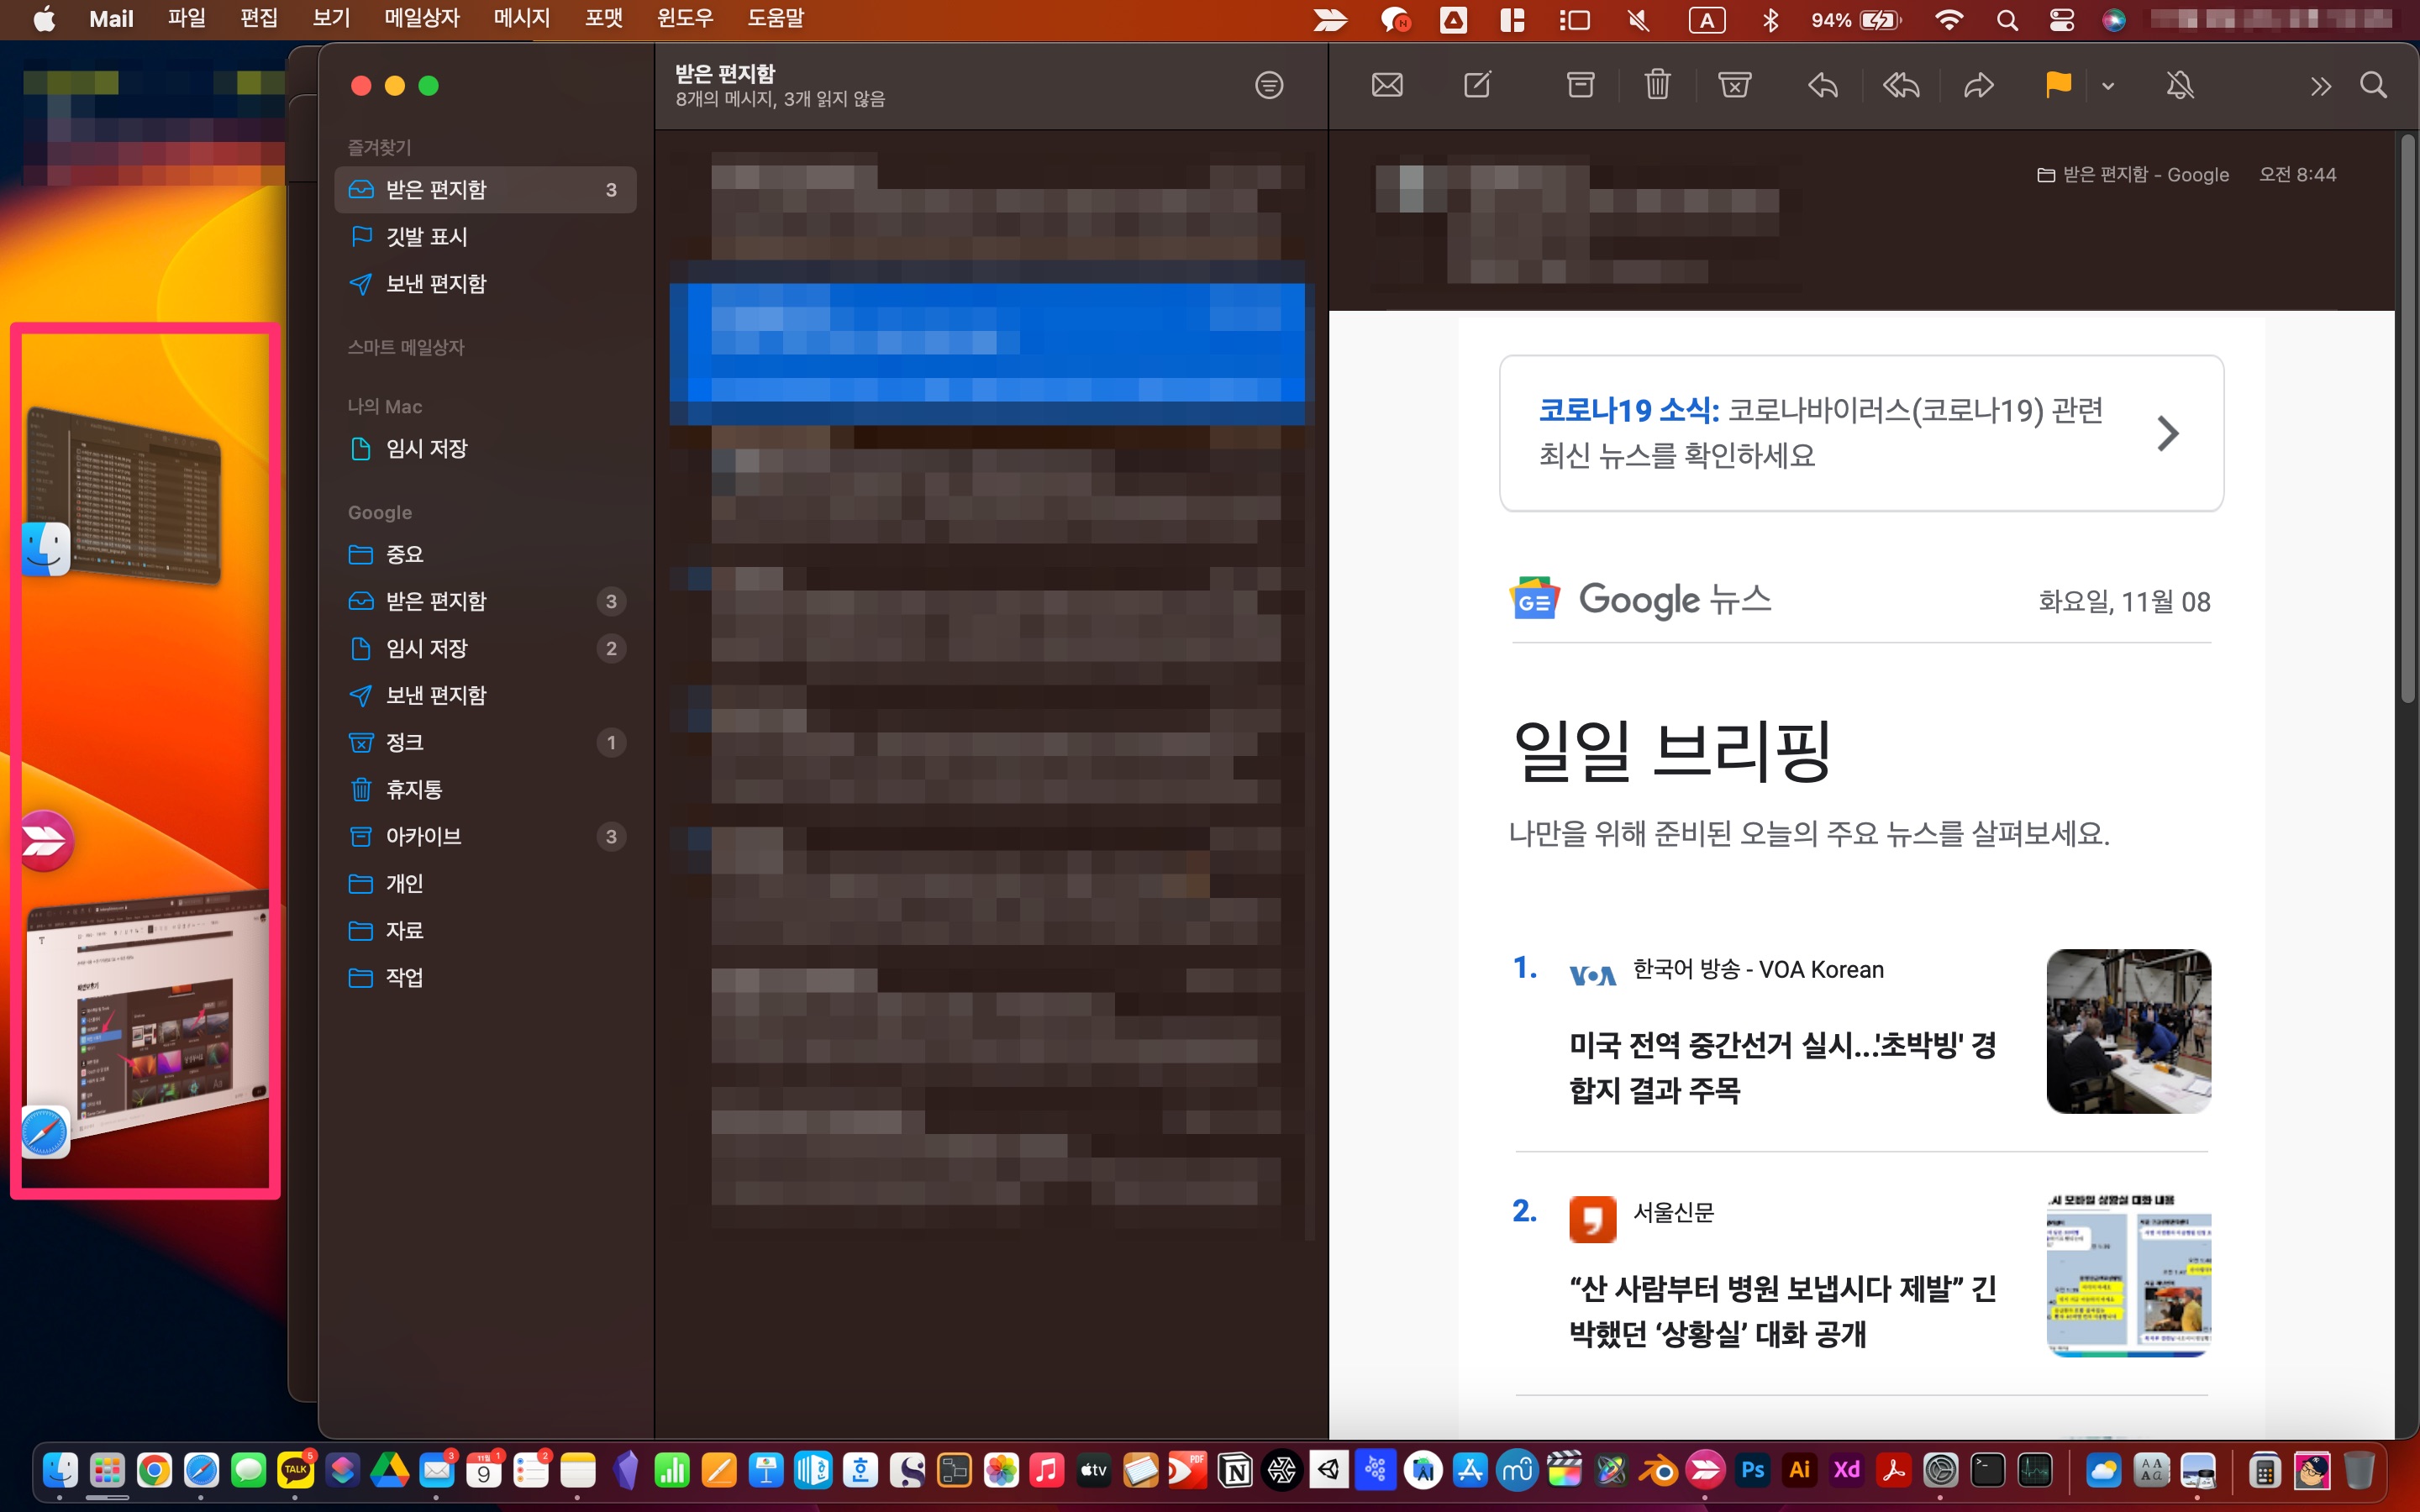Compose a new message
The height and width of the screenshot is (1512, 2420).
coord(1477,86)
